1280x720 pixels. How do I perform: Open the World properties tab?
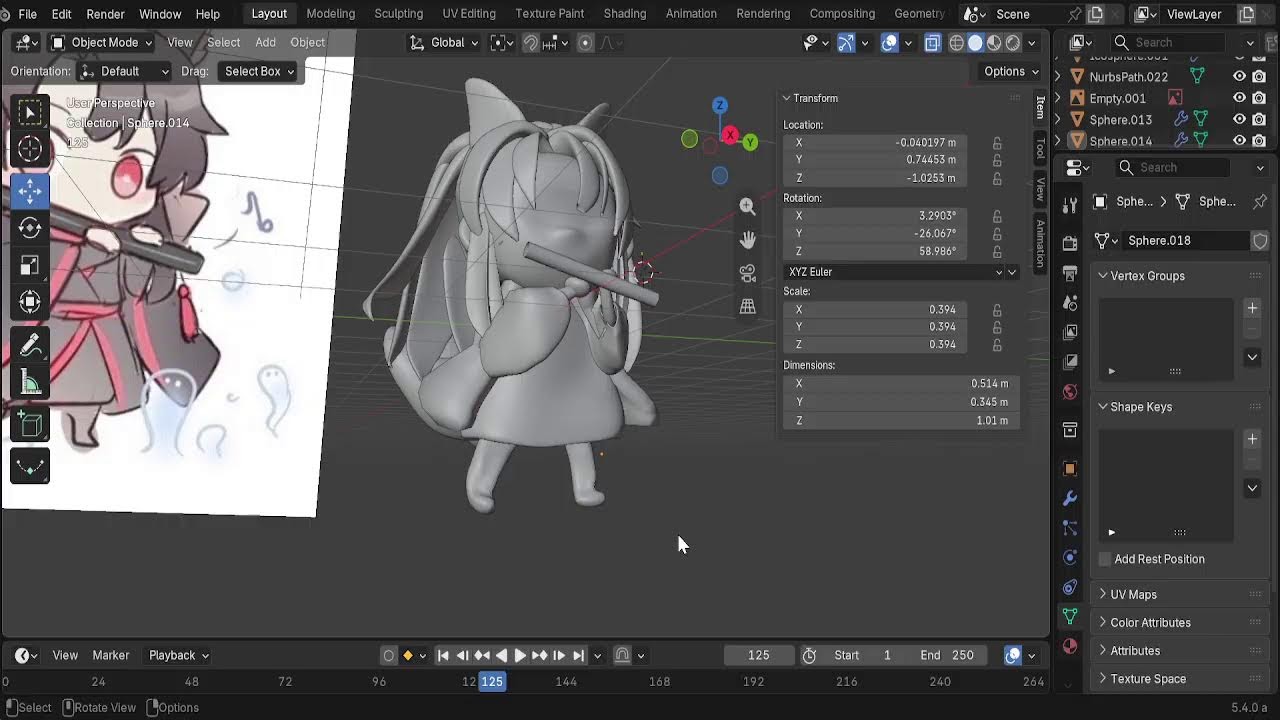[x=1070, y=391]
